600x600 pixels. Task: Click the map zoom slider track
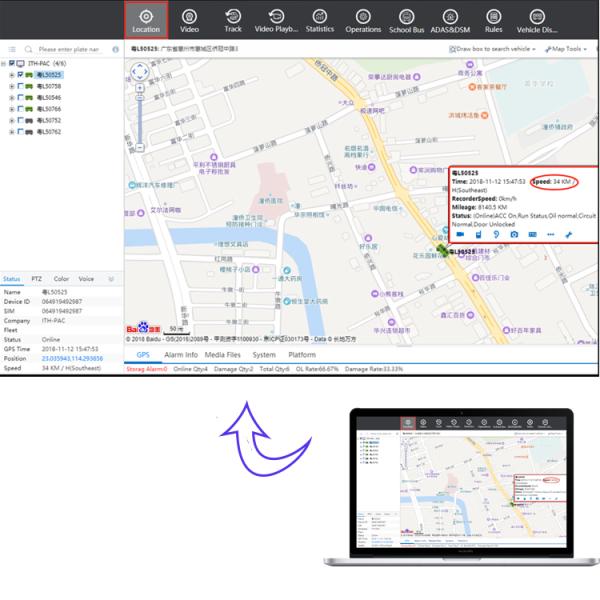click(x=139, y=115)
